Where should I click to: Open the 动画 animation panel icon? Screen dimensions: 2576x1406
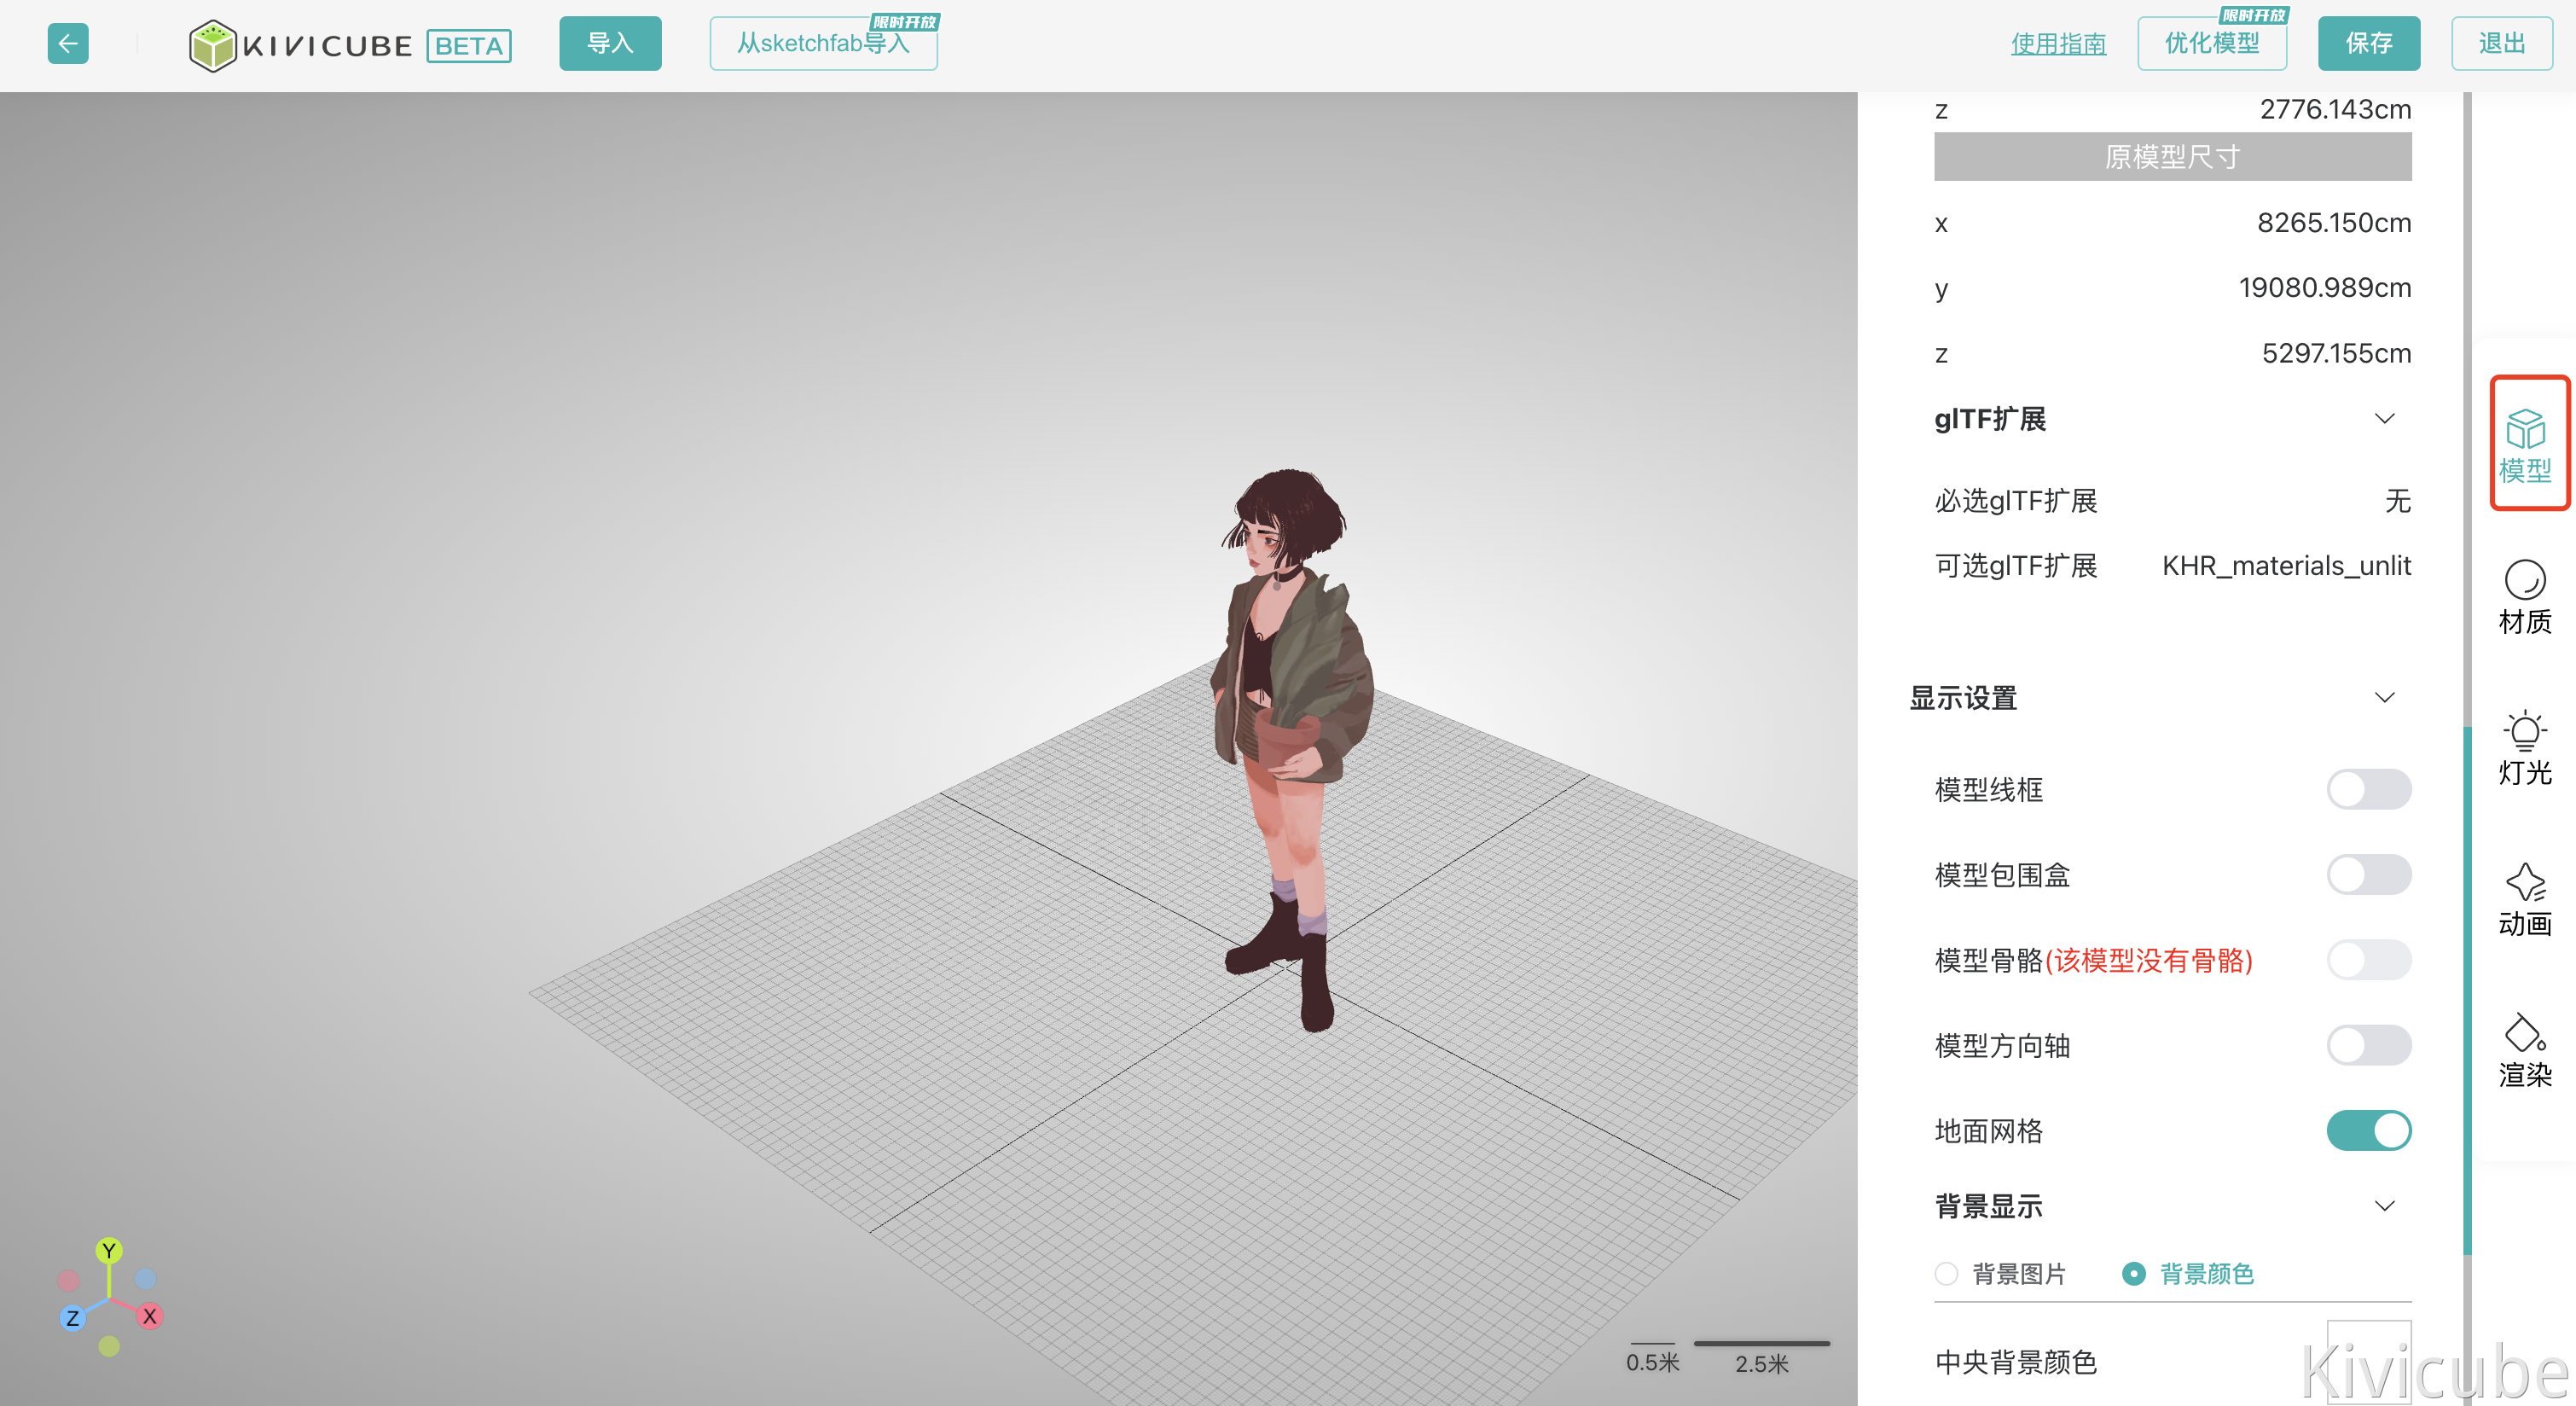2525,898
